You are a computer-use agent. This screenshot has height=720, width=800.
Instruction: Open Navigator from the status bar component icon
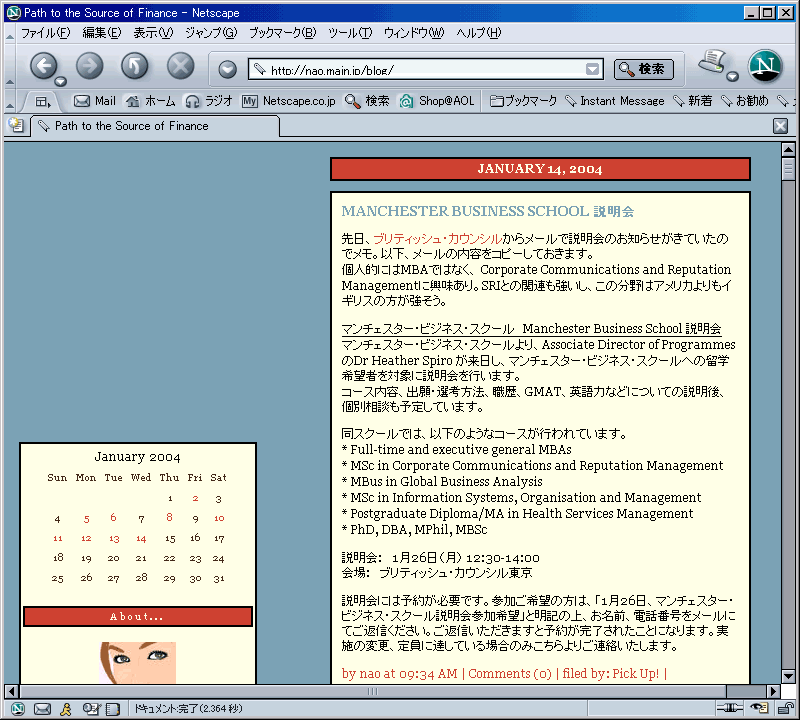coord(17,709)
